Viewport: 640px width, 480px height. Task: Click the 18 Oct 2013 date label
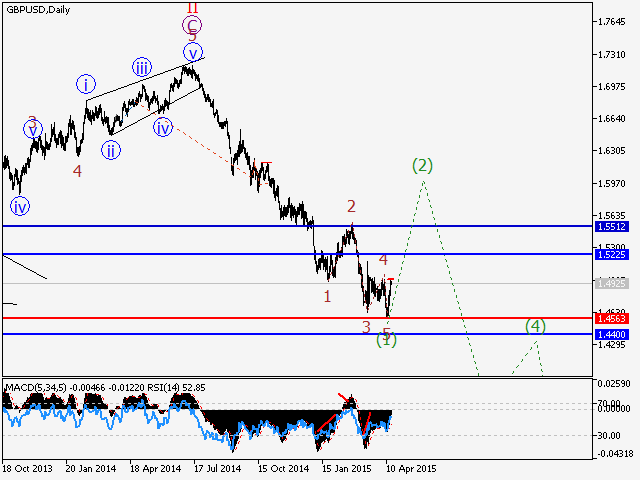(x=27, y=469)
